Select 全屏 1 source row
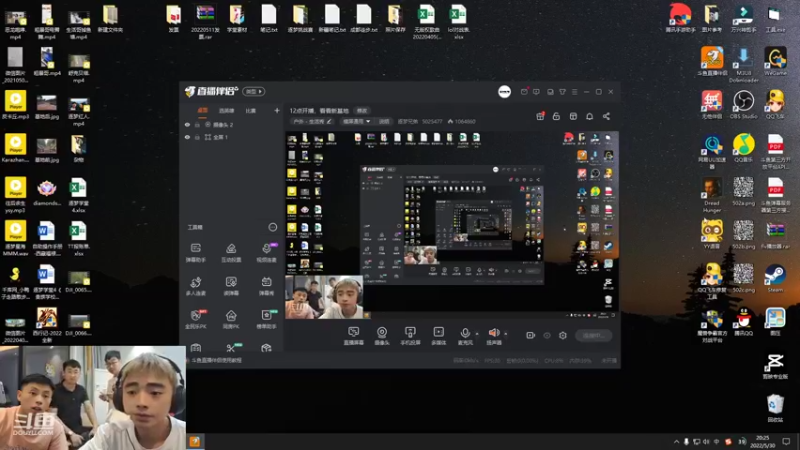The width and height of the screenshot is (800, 450). [x=231, y=137]
